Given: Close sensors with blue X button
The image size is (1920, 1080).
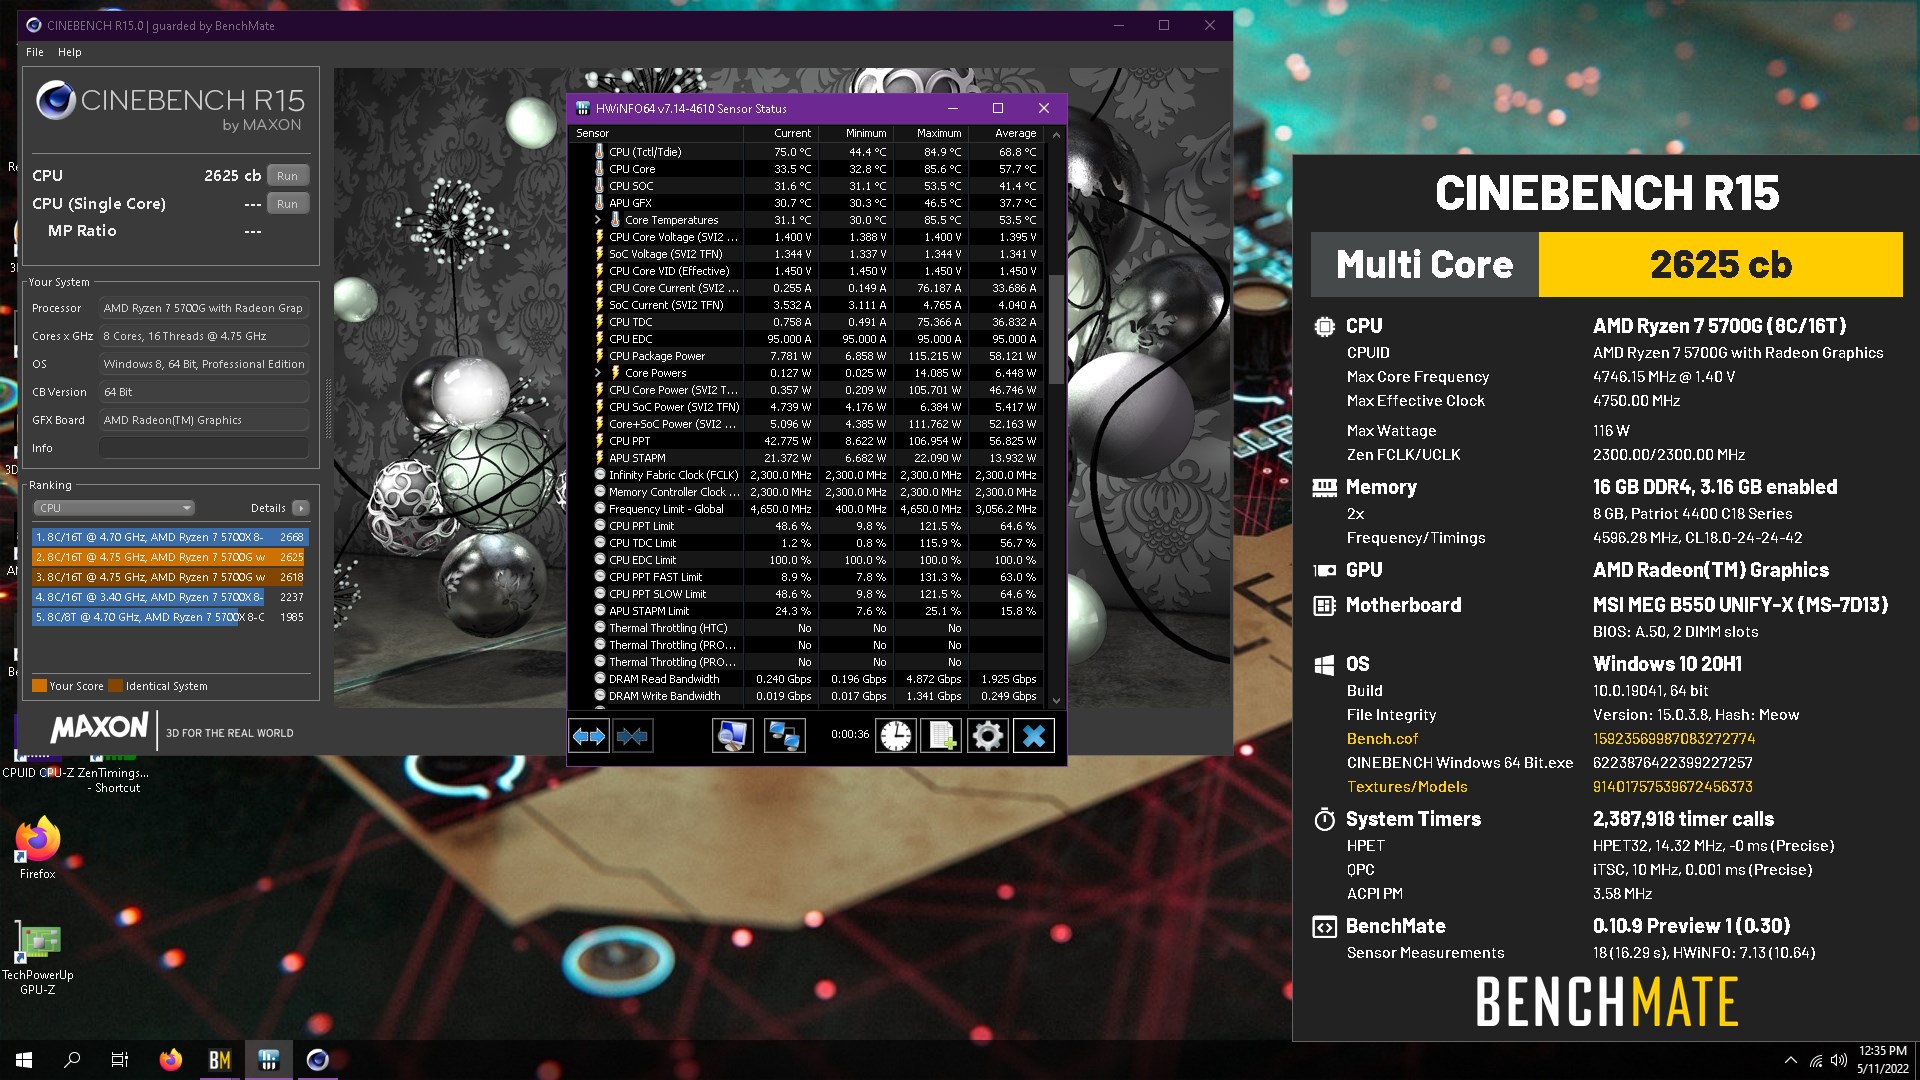Looking at the screenshot, I should tap(1034, 737).
